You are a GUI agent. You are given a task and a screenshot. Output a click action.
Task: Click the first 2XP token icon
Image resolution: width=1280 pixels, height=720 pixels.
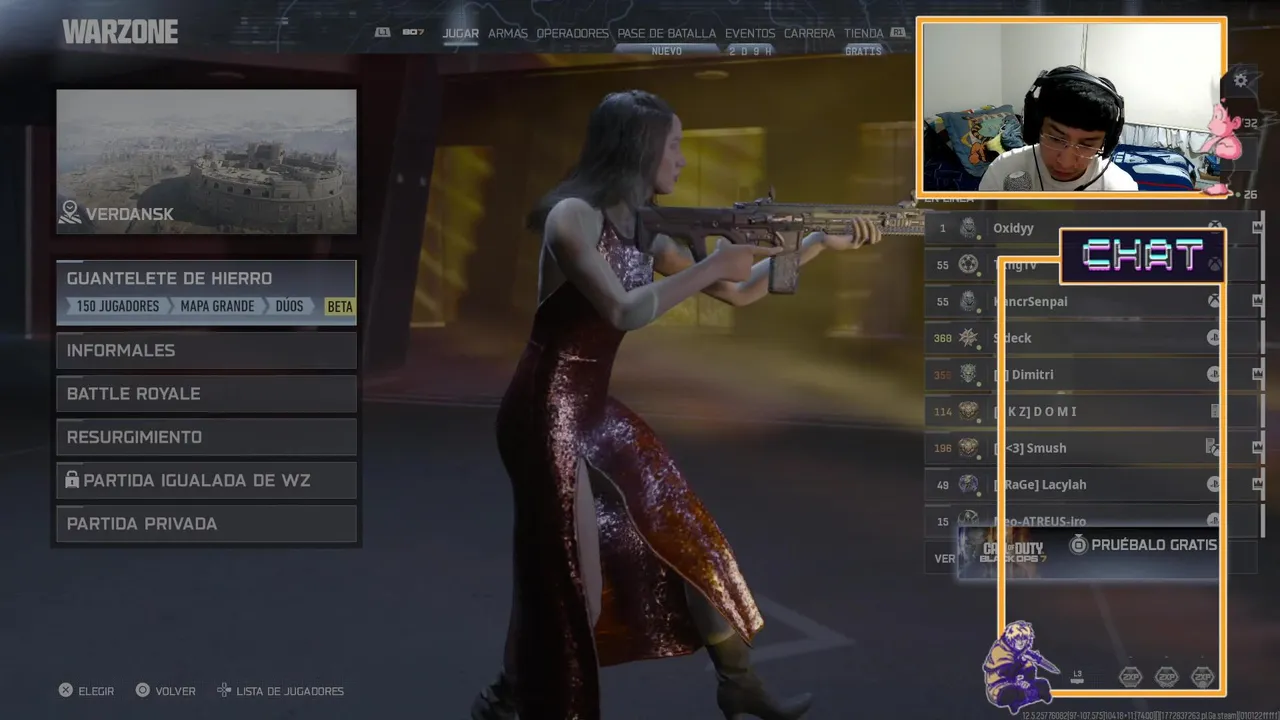coord(1130,677)
